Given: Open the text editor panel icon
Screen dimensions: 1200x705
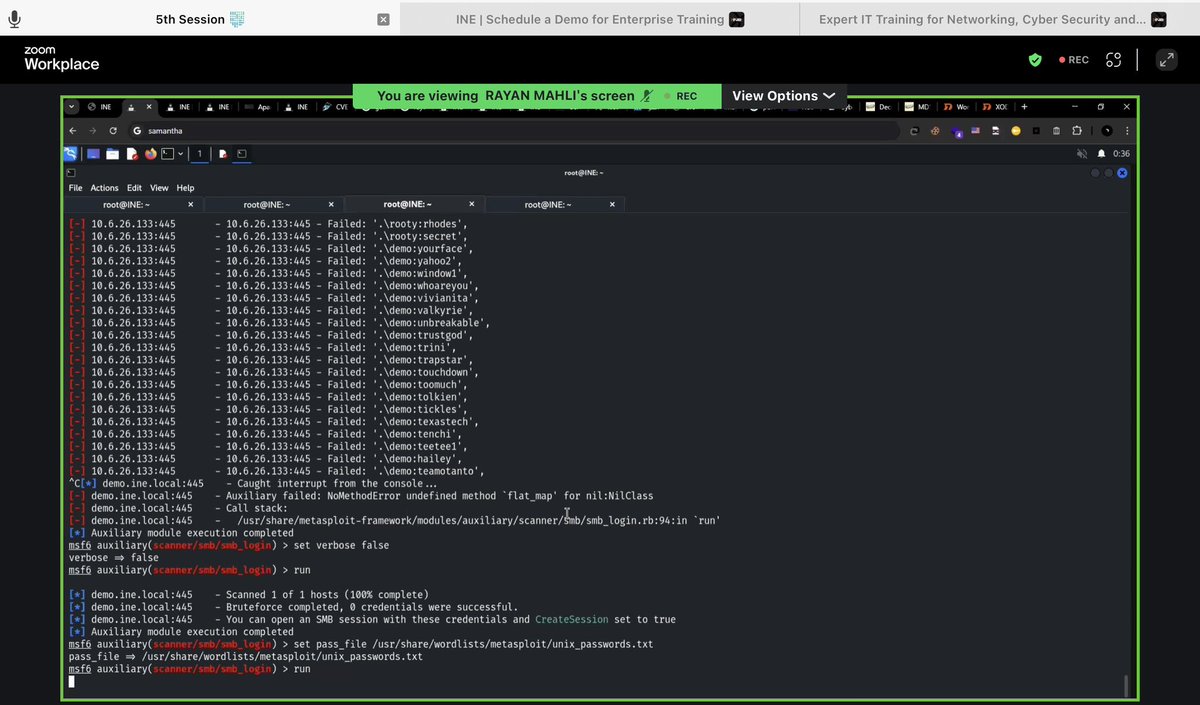Looking at the screenshot, I should pyautogui.click(x=131, y=154).
